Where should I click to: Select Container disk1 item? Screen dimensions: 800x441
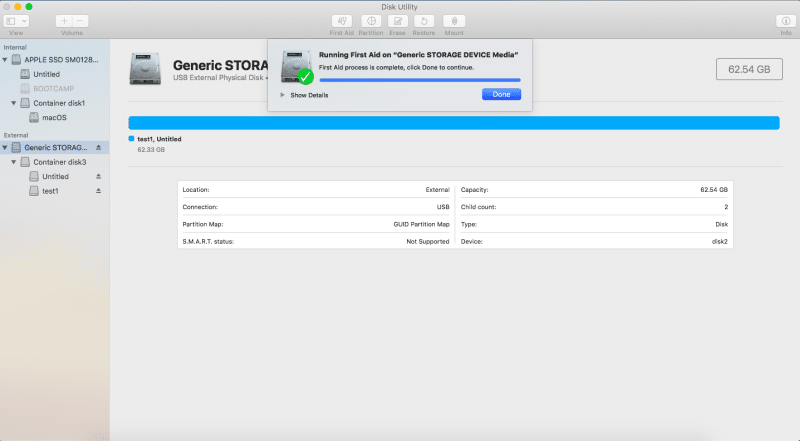click(x=55, y=103)
